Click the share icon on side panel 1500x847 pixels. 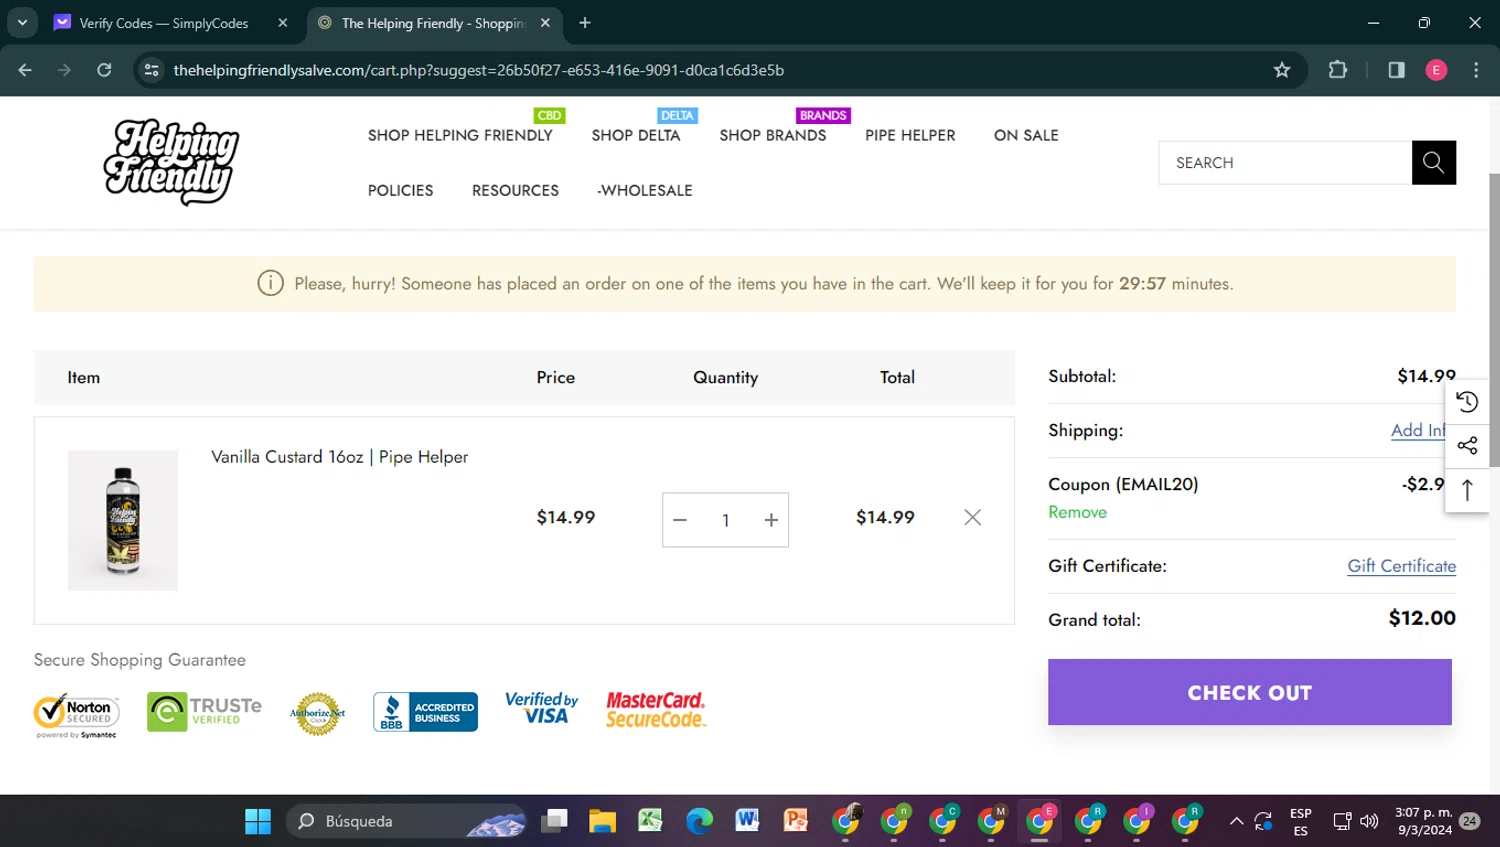[1467, 446]
